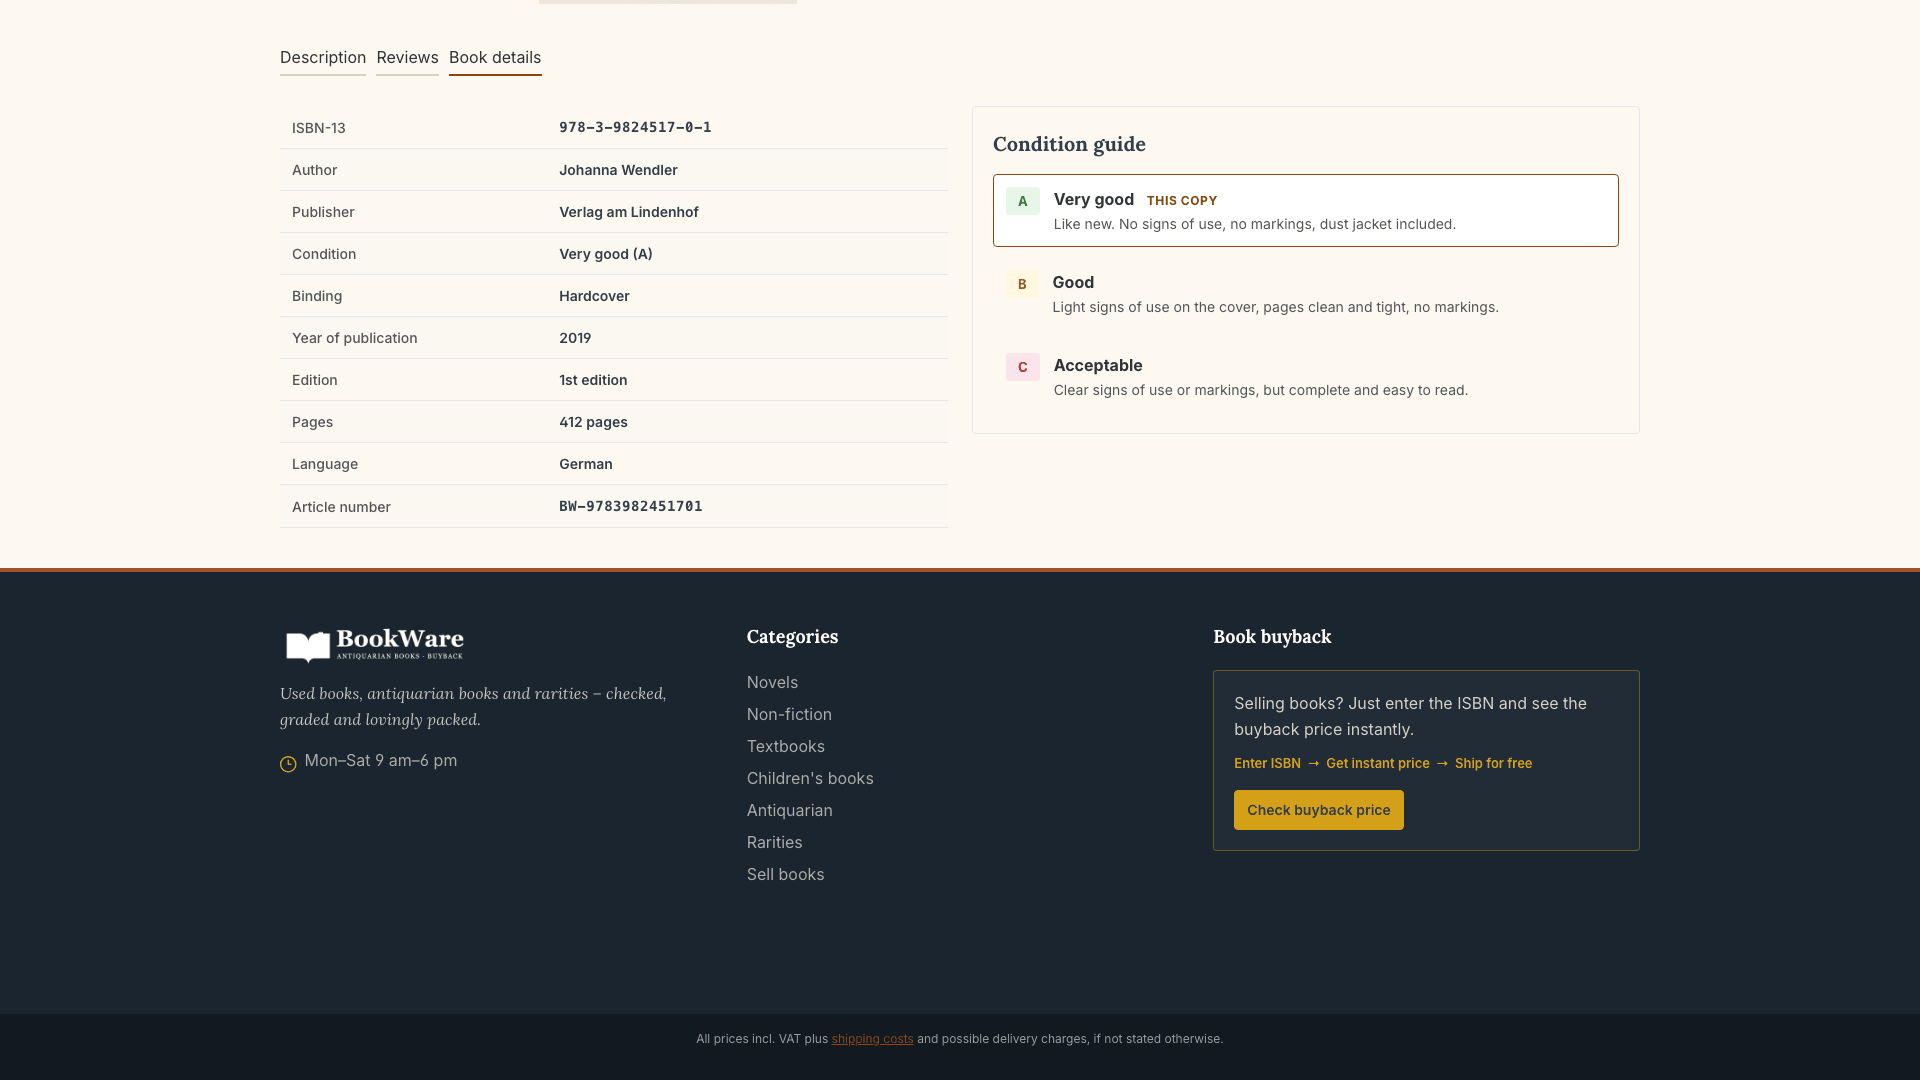Viewport: 1920px width, 1080px height.
Task: Click the Very good (A) condition value
Action: (606, 254)
